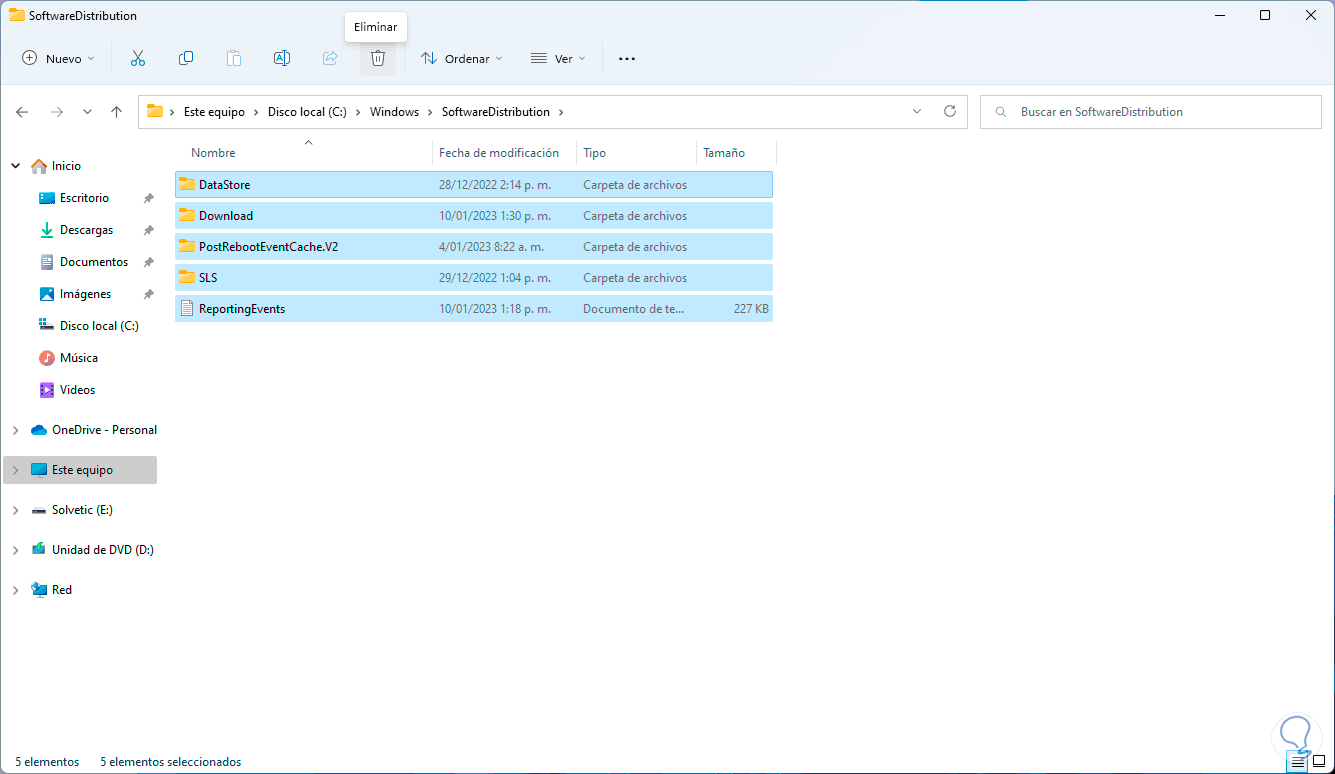The image size is (1335, 774).
Task: Open the Ordenar sort dropdown
Action: pyautogui.click(x=462, y=59)
